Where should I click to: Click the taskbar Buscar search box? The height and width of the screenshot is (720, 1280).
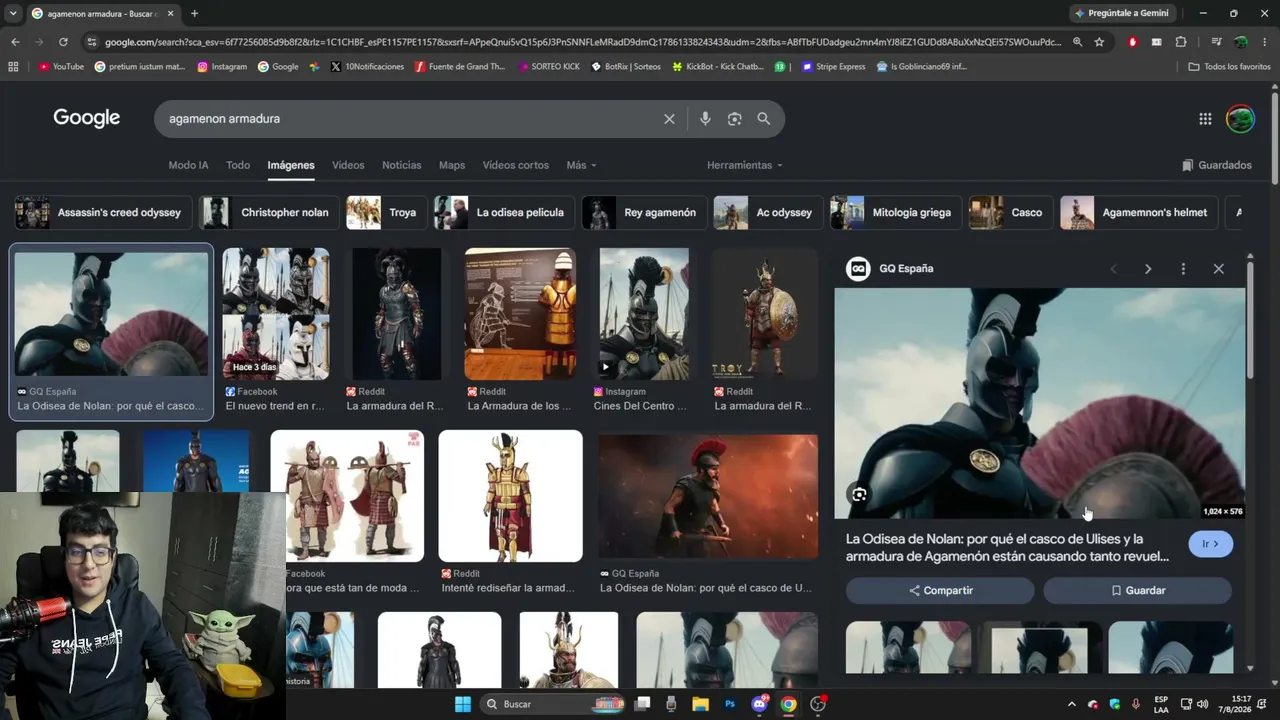553,704
